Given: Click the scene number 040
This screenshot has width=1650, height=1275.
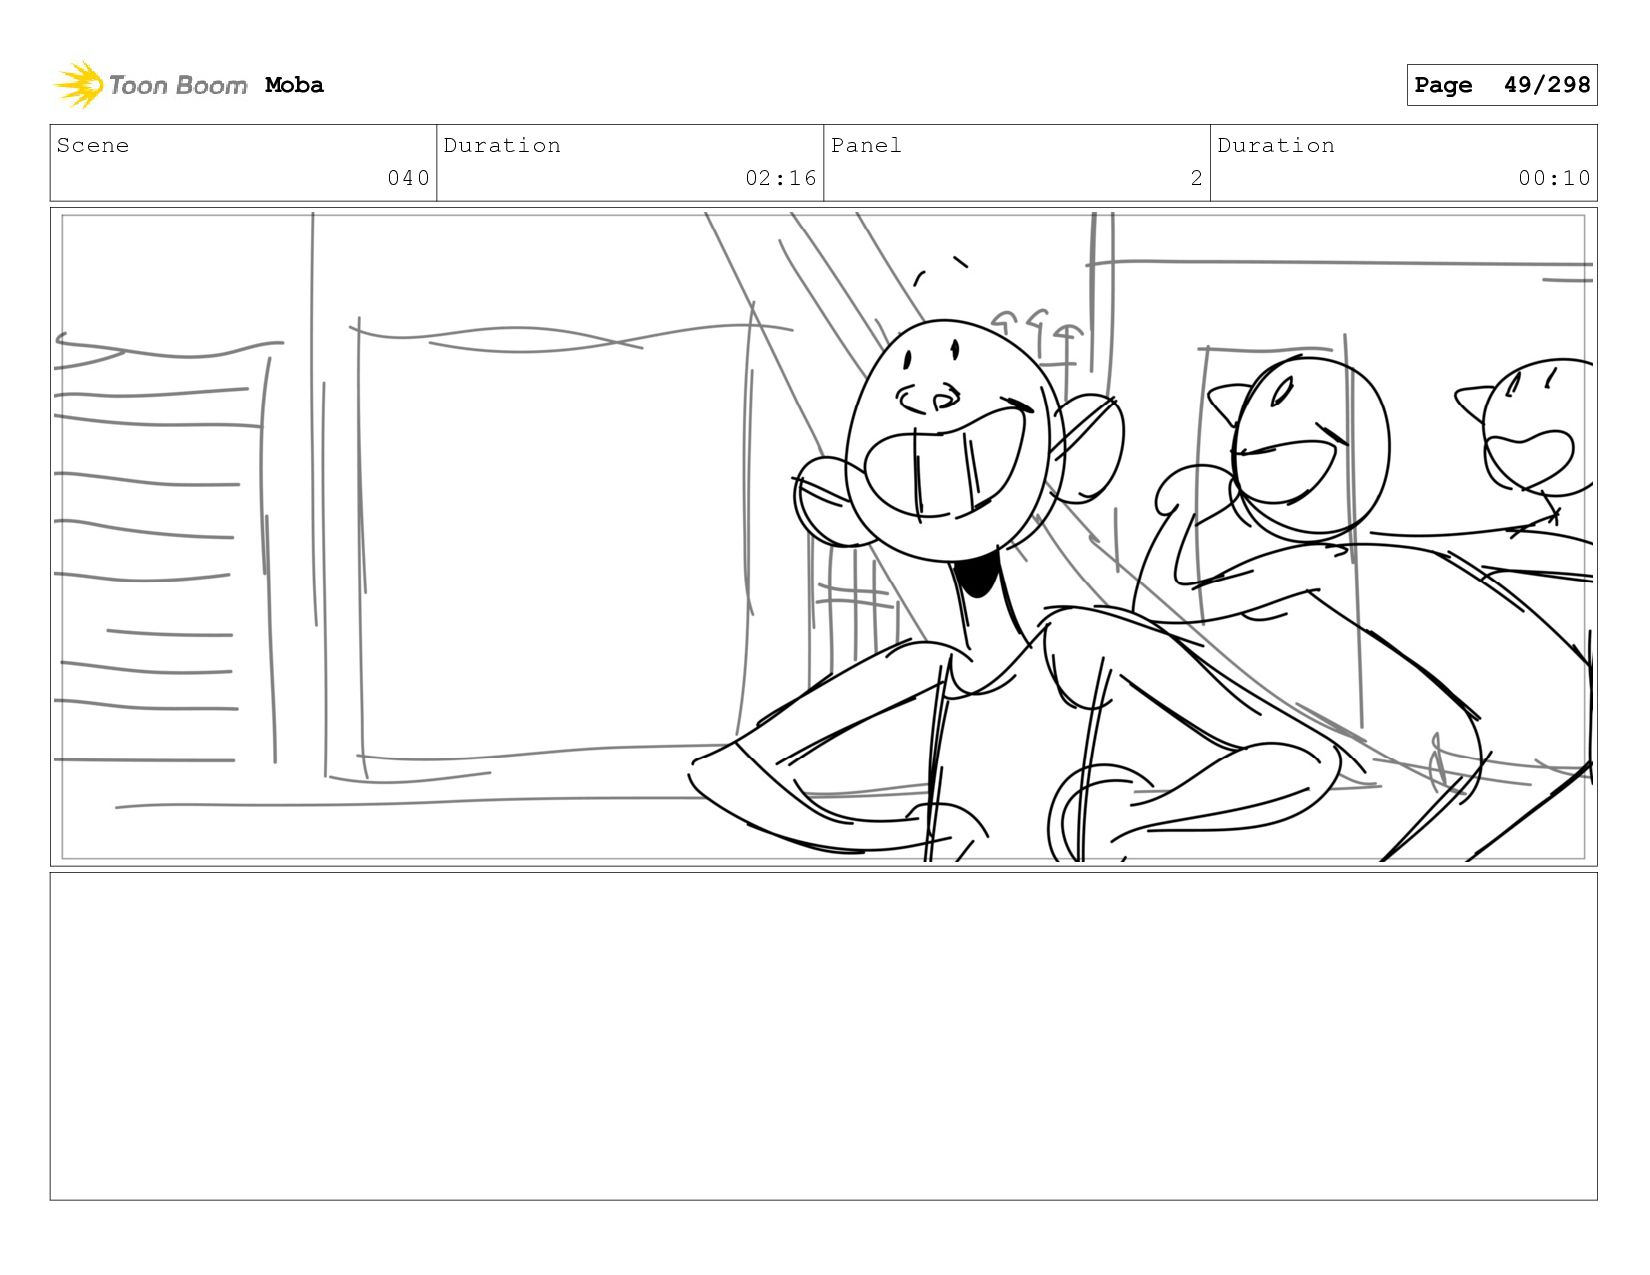Looking at the screenshot, I should [408, 178].
